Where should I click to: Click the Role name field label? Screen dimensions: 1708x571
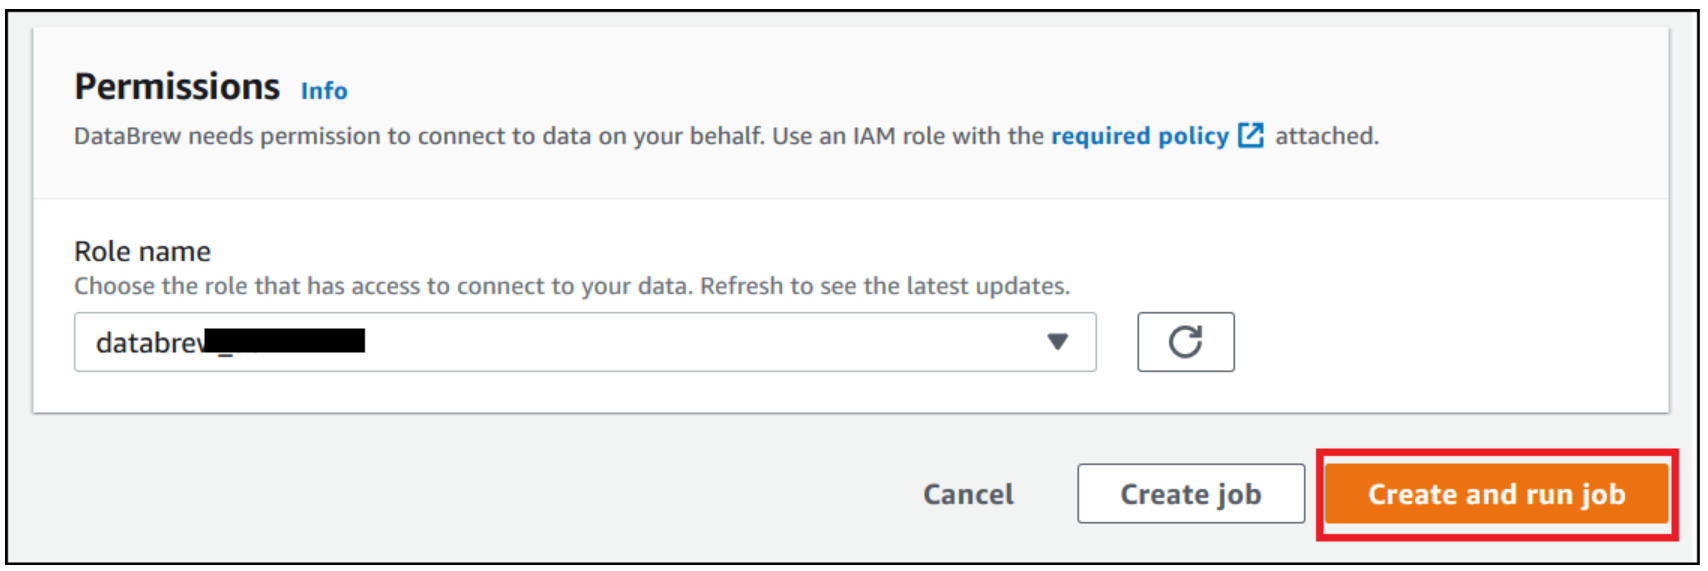click(142, 251)
